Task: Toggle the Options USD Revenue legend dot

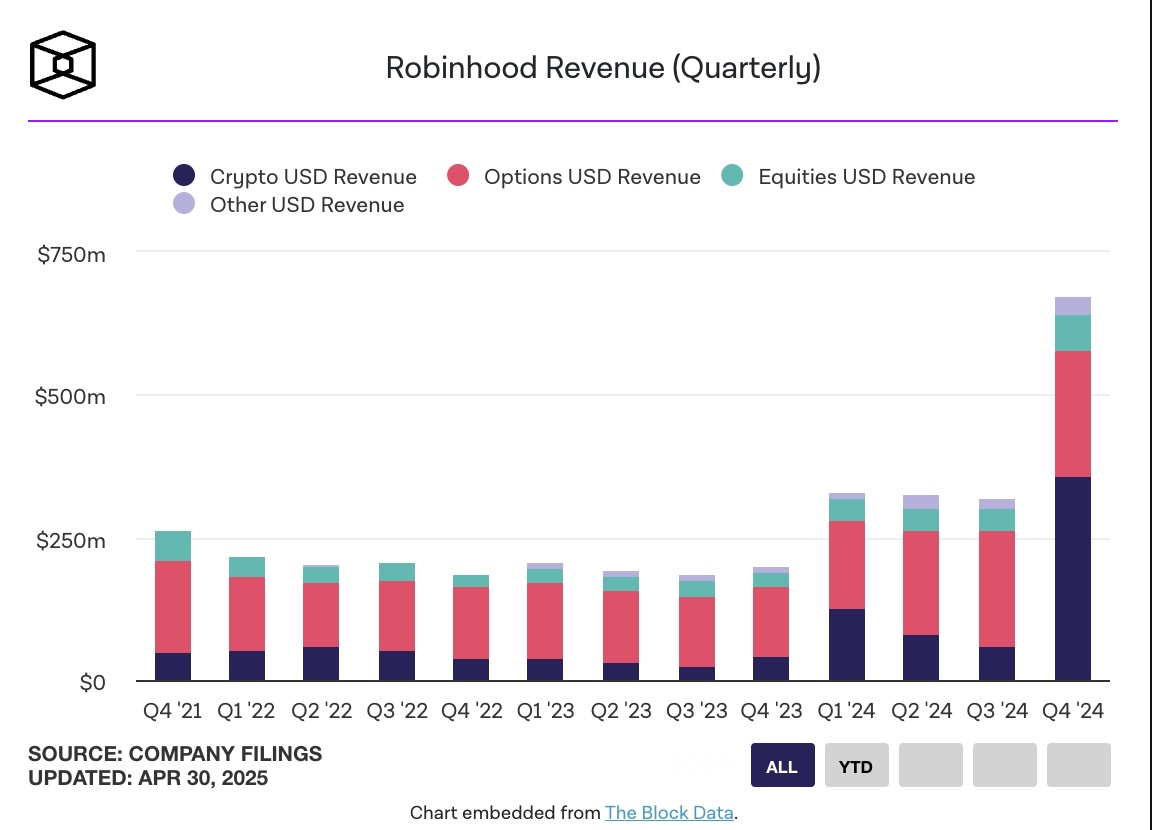Action: 458,176
